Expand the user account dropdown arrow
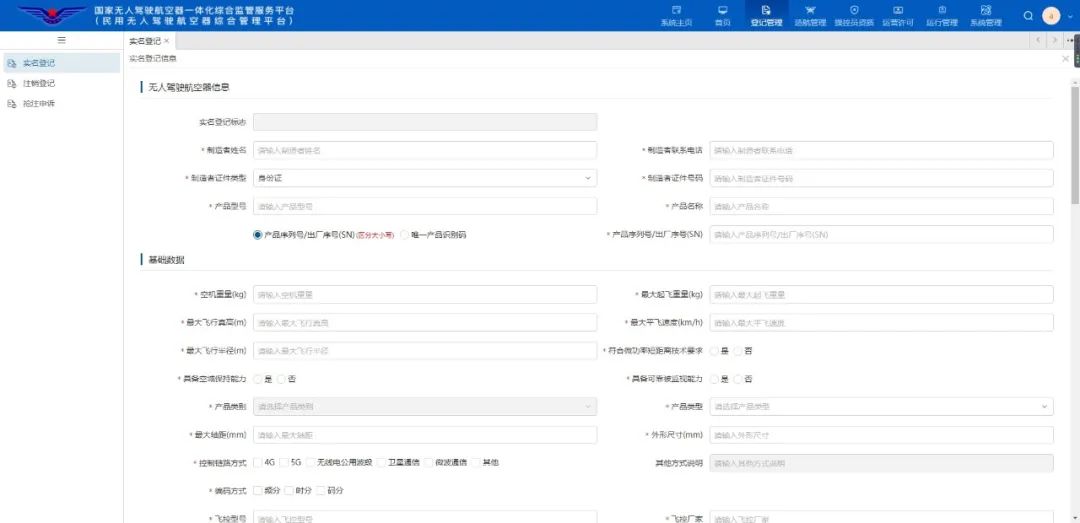 coord(1070,16)
